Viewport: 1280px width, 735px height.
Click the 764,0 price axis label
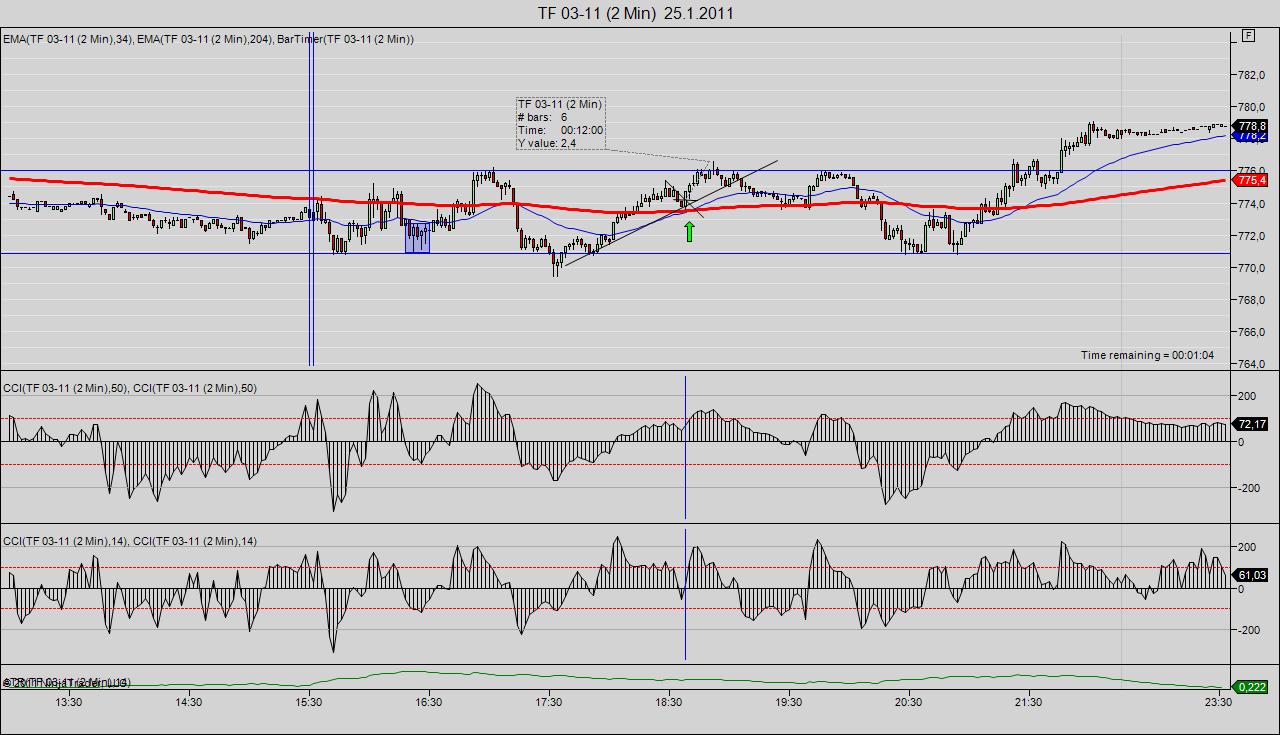tap(1251, 364)
